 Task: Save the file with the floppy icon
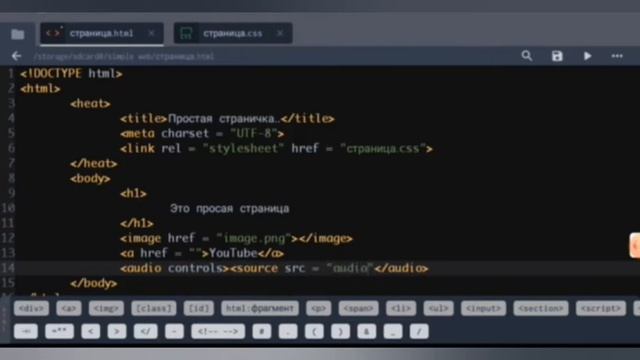click(x=557, y=56)
